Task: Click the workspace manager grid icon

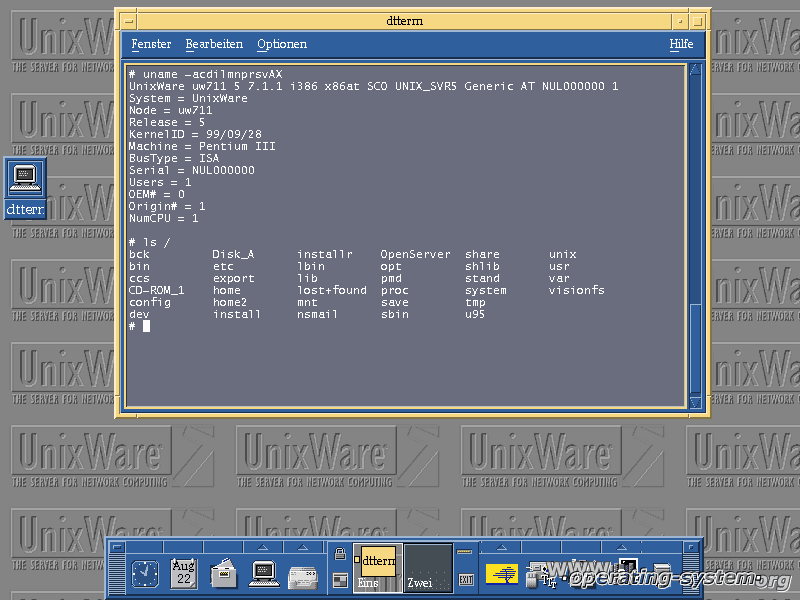Action: click(340, 580)
